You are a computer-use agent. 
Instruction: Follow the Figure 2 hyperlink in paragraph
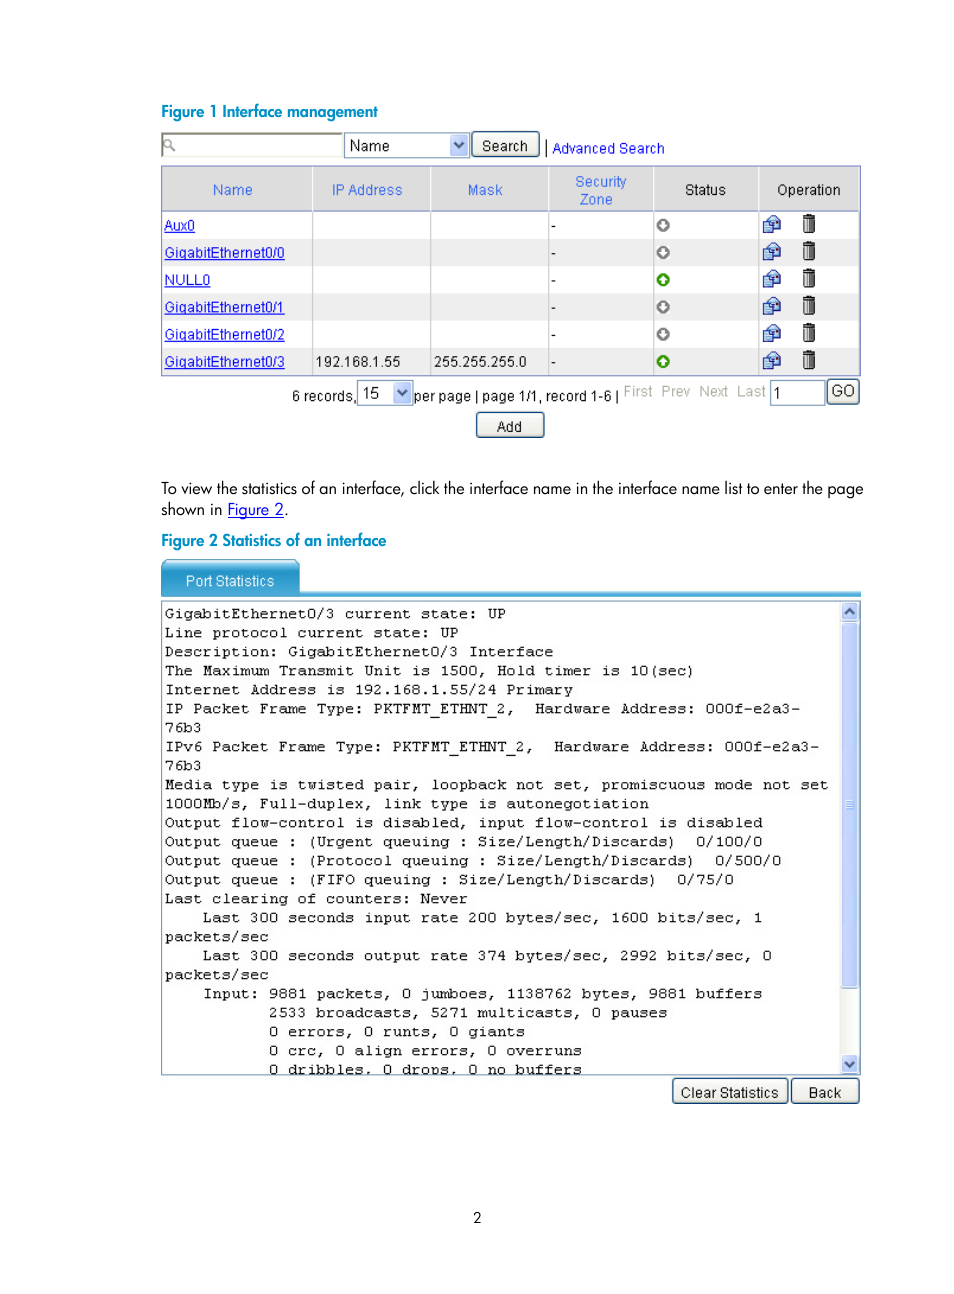256,510
